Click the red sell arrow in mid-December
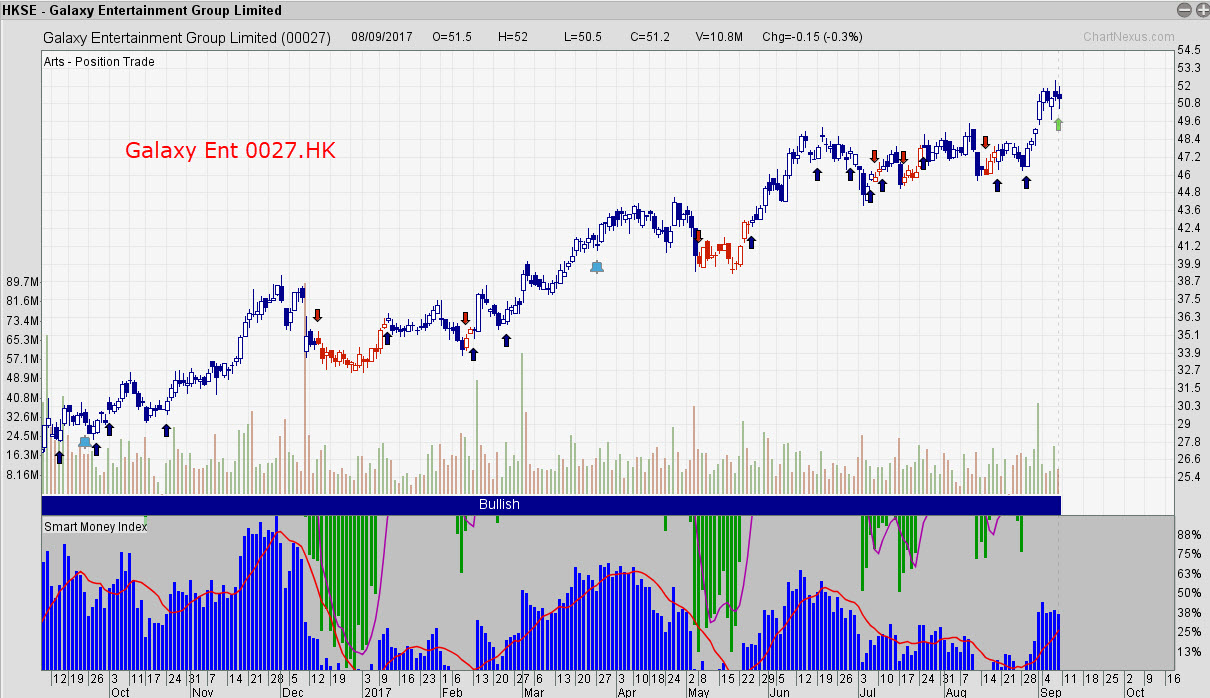Viewport: 1210px width, 698px height. point(318,315)
